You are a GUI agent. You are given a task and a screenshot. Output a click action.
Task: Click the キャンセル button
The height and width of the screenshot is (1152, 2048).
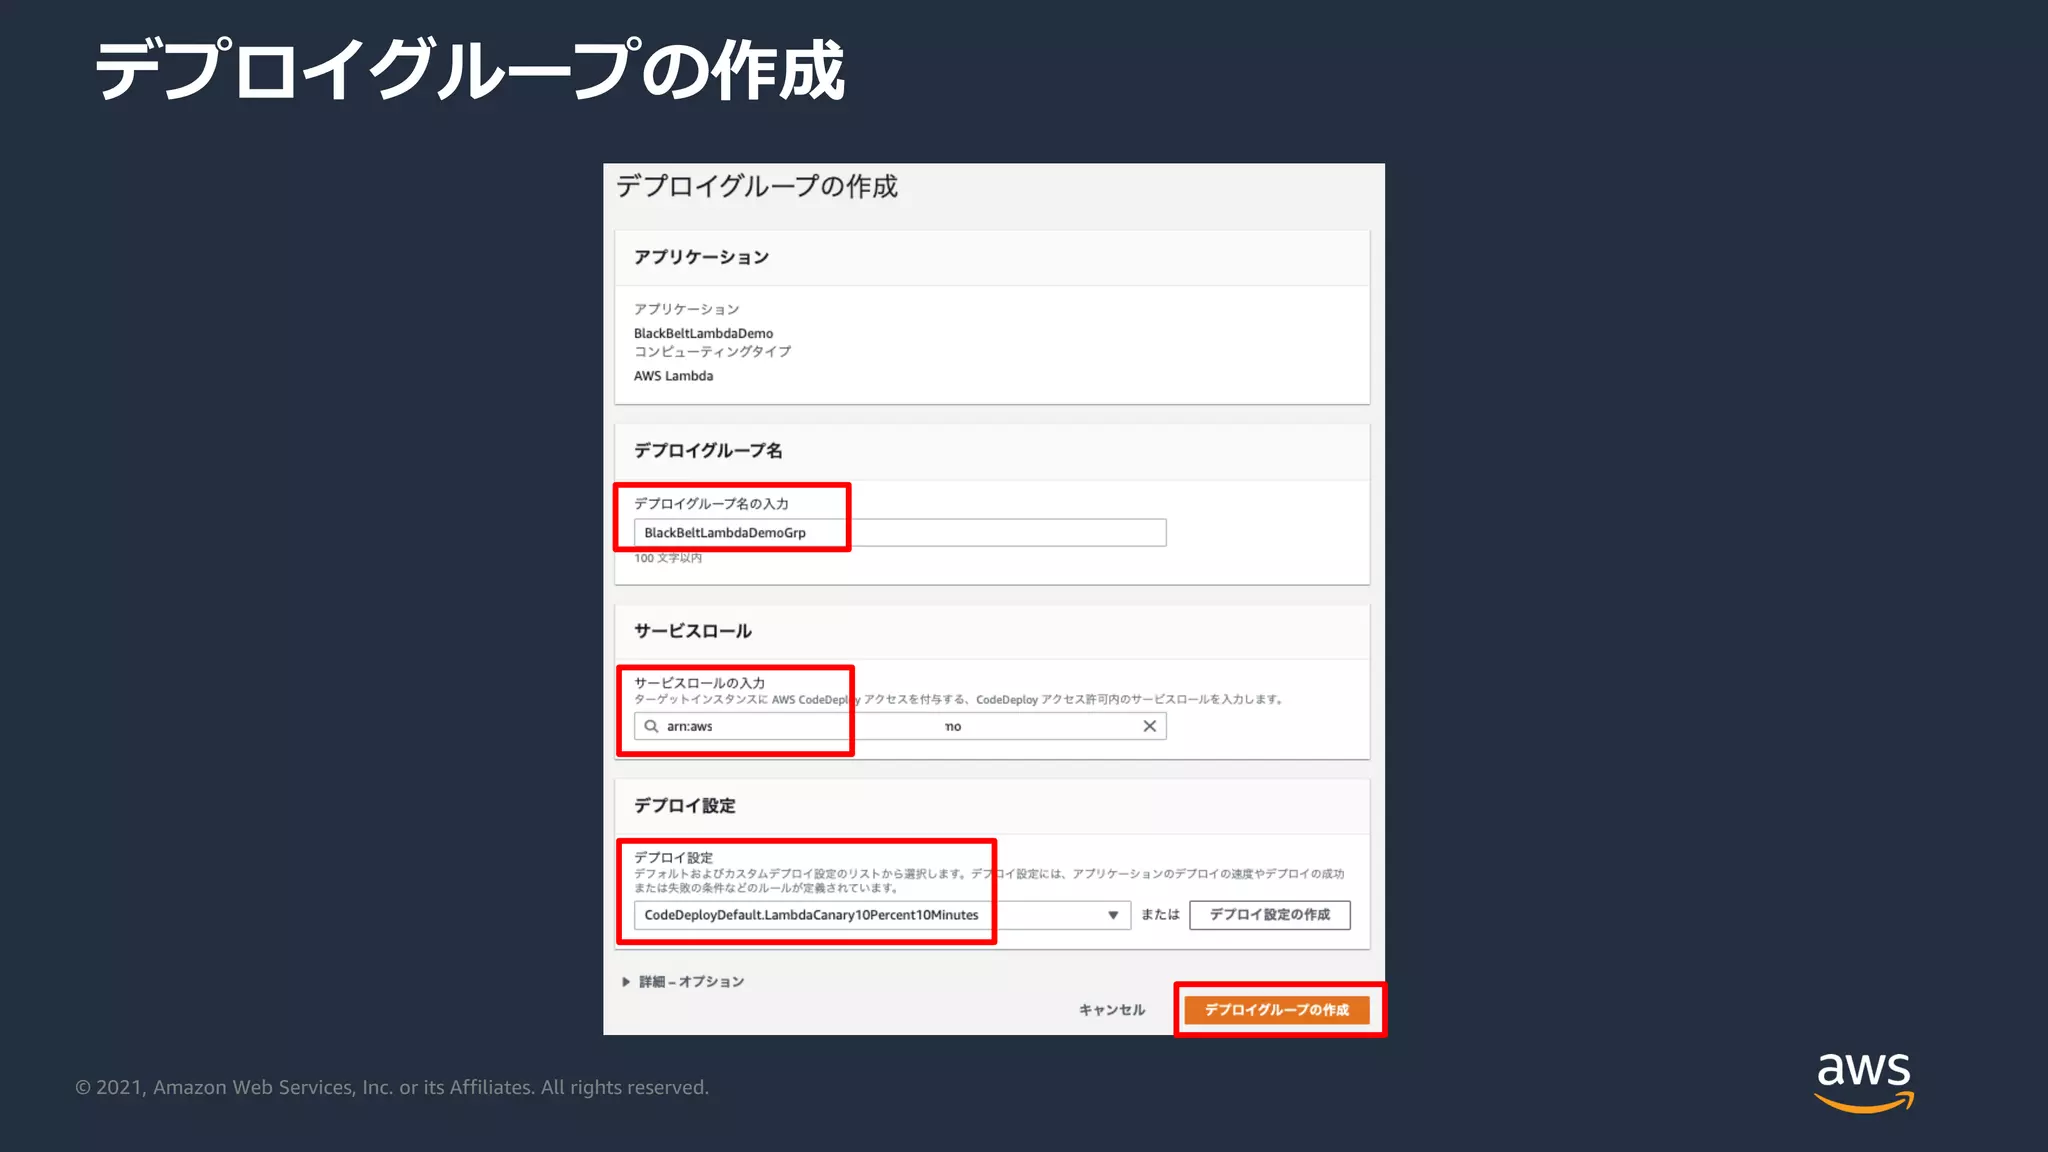coord(1111,1010)
